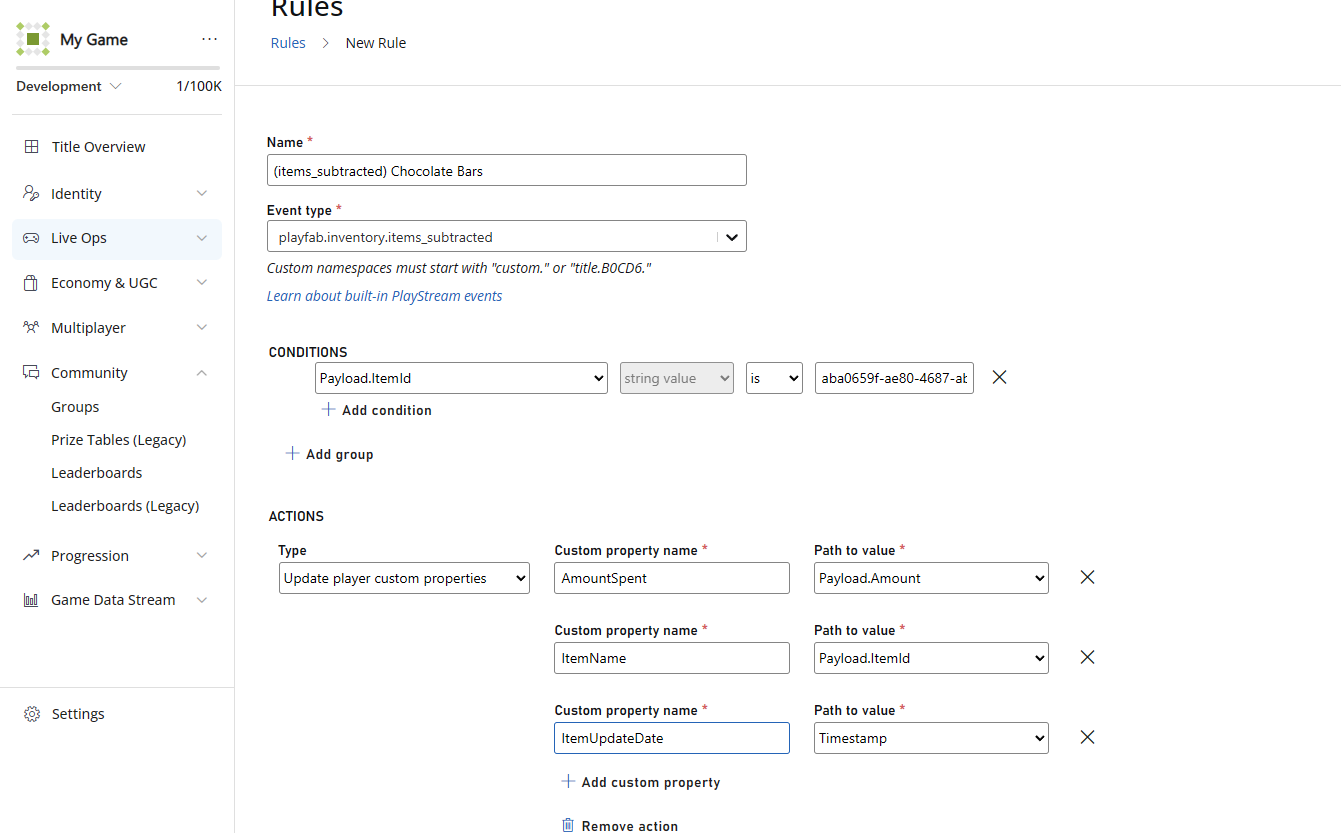Open the Payload.ItemId path to value dropdown
1341x833 pixels.
[931, 658]
